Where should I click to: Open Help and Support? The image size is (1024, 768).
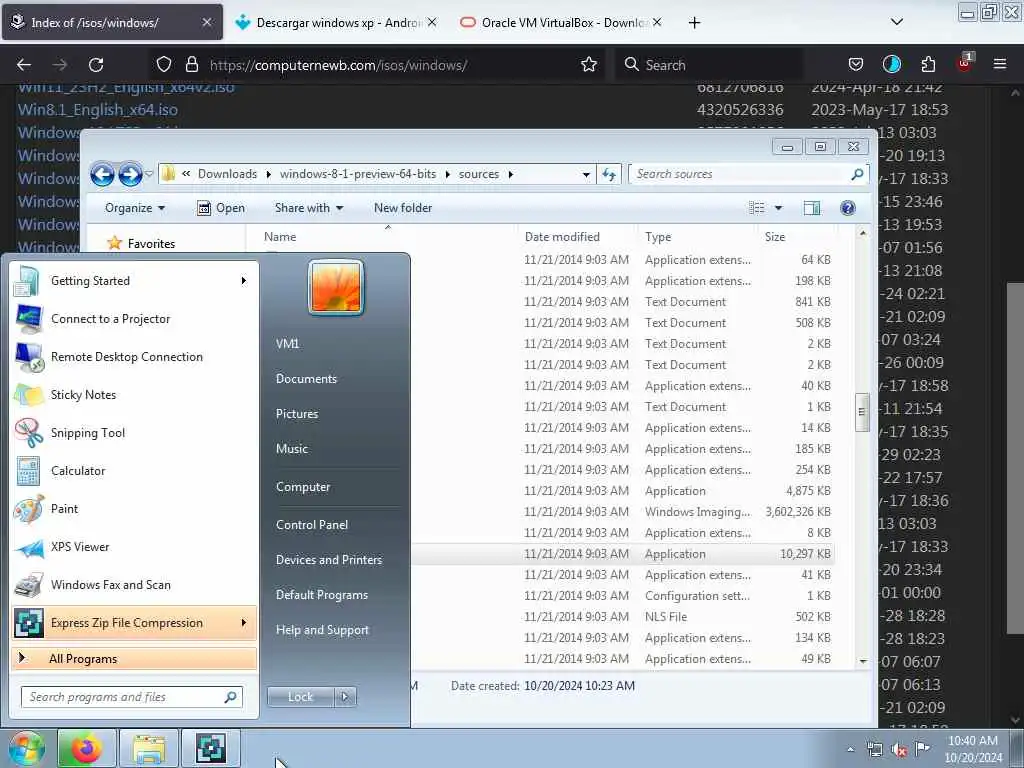323,630
